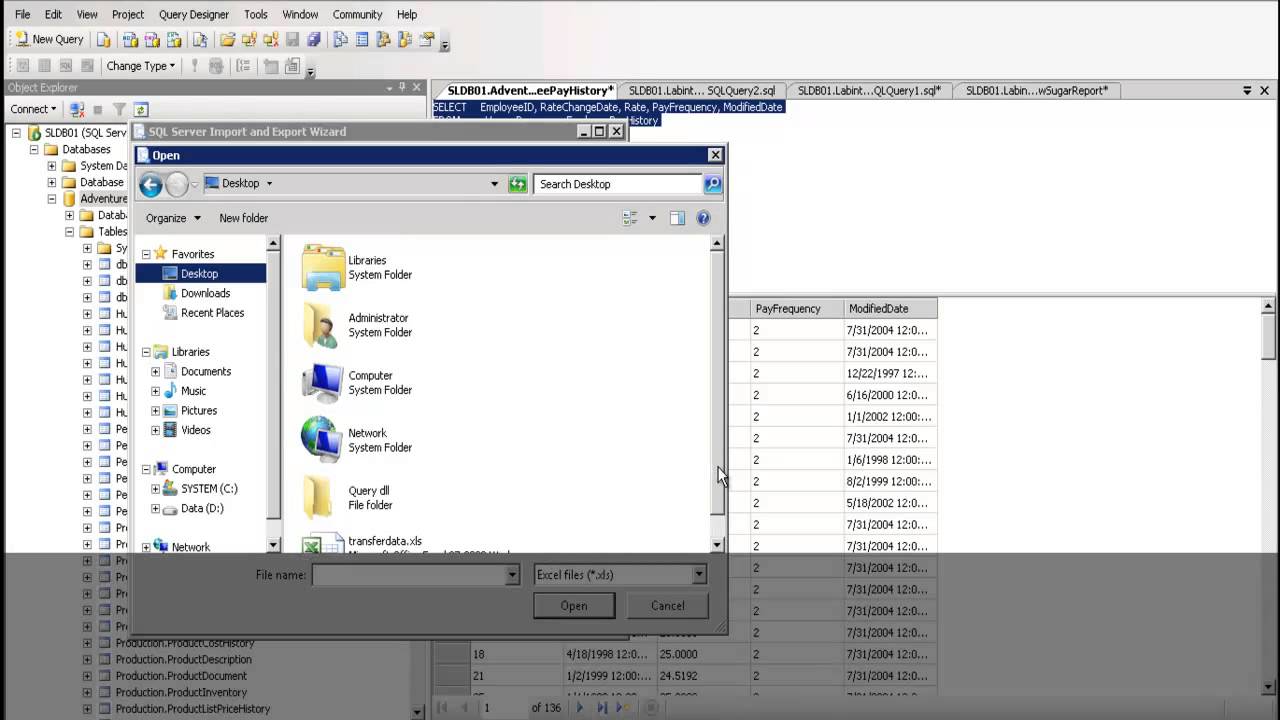Image resolution: width=1280 pixels, height=720 pixels.
Task: Click the Forward arrow in Open dialog
Action: click(177, 184)
